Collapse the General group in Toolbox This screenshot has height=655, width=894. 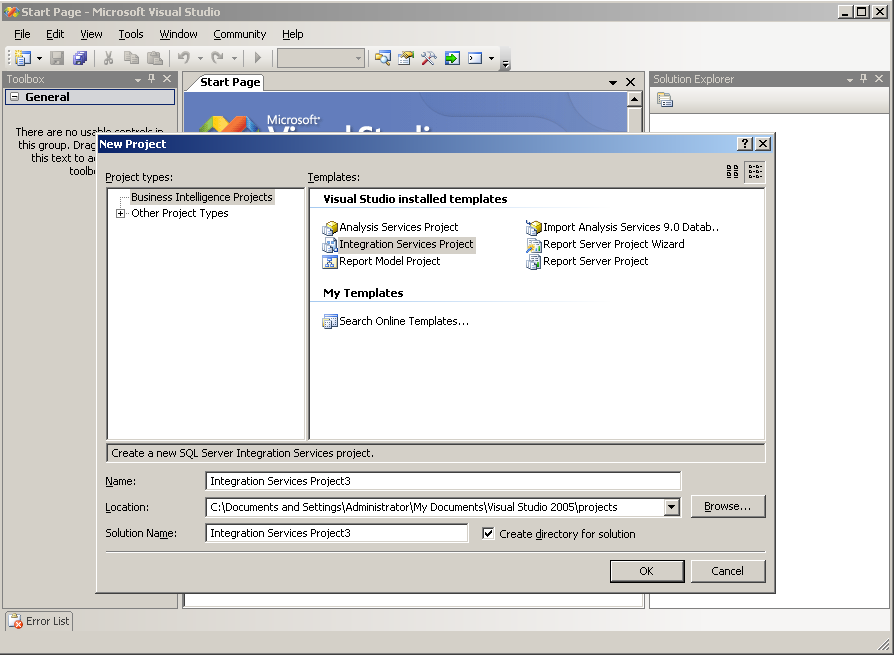coord(15,97)
